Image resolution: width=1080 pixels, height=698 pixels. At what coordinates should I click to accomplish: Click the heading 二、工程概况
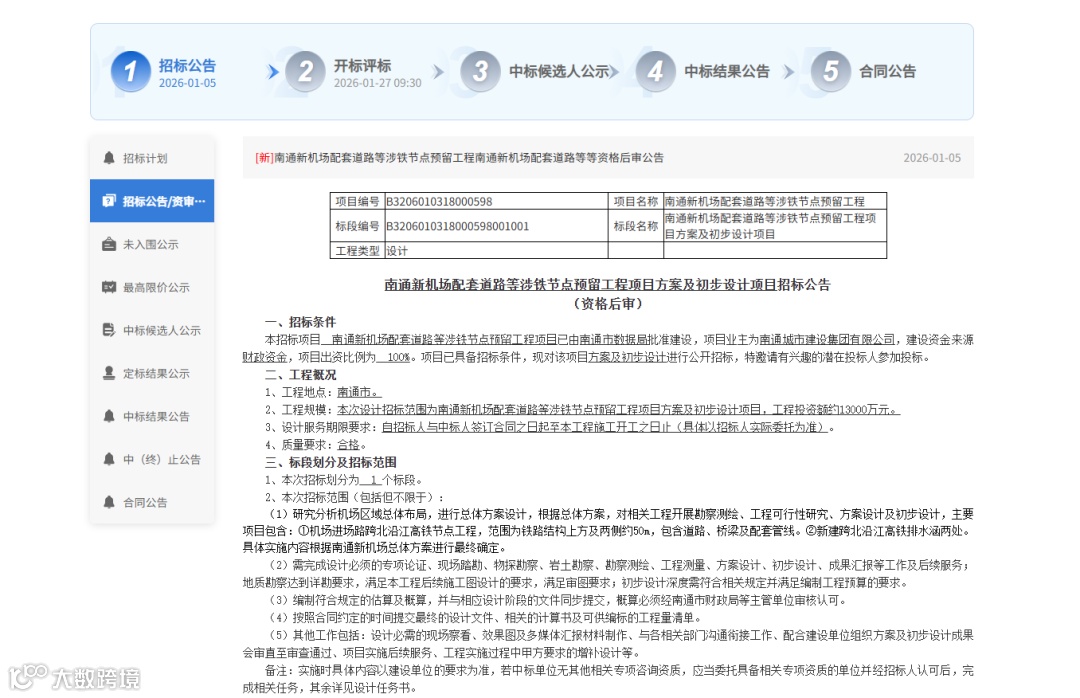[x=300, y=374]
